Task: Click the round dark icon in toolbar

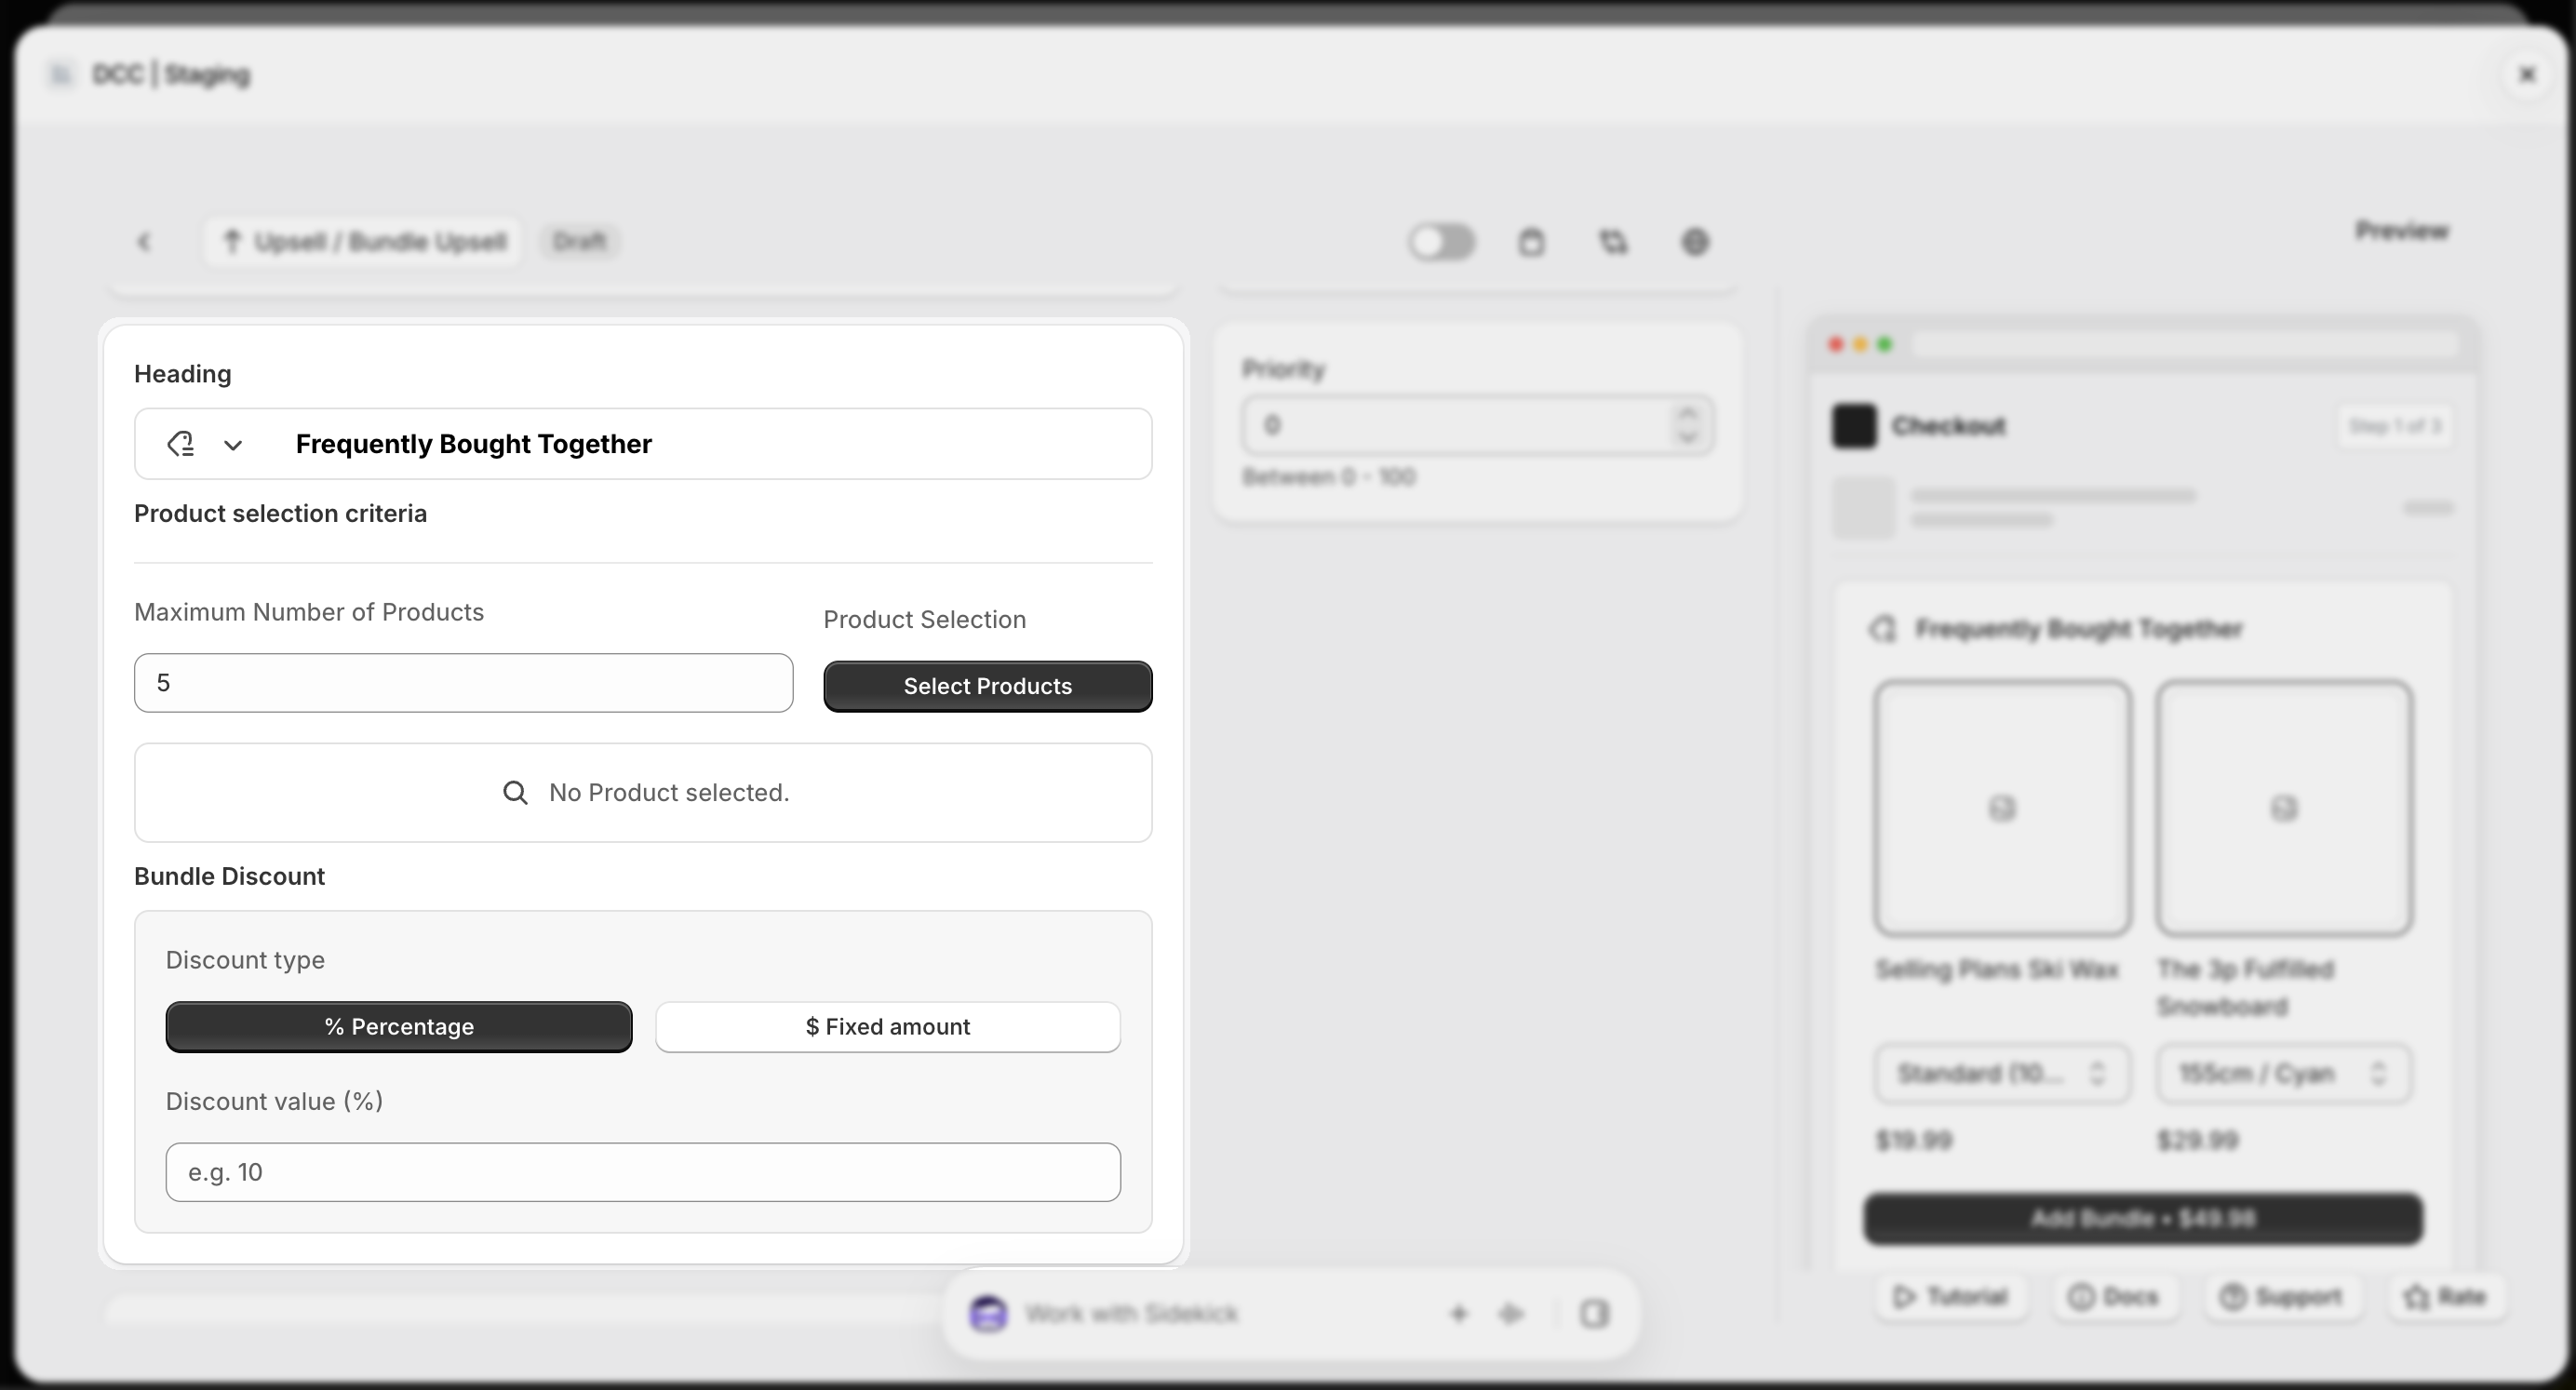Action: pyautogui.click(x=1695, y=242)
